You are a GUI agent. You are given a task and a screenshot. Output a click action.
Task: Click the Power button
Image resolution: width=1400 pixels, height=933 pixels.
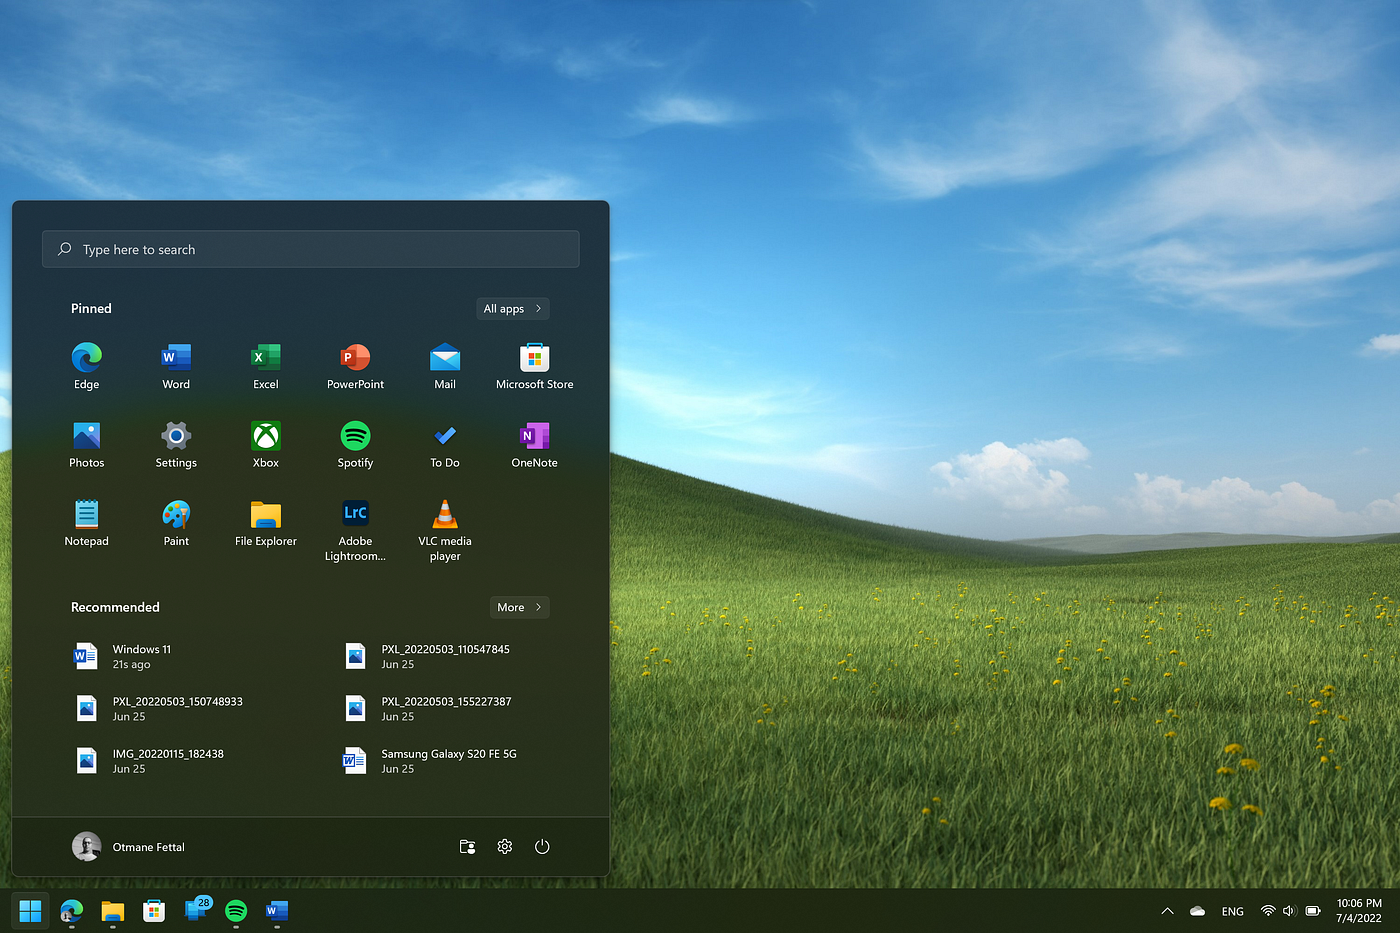542,846
